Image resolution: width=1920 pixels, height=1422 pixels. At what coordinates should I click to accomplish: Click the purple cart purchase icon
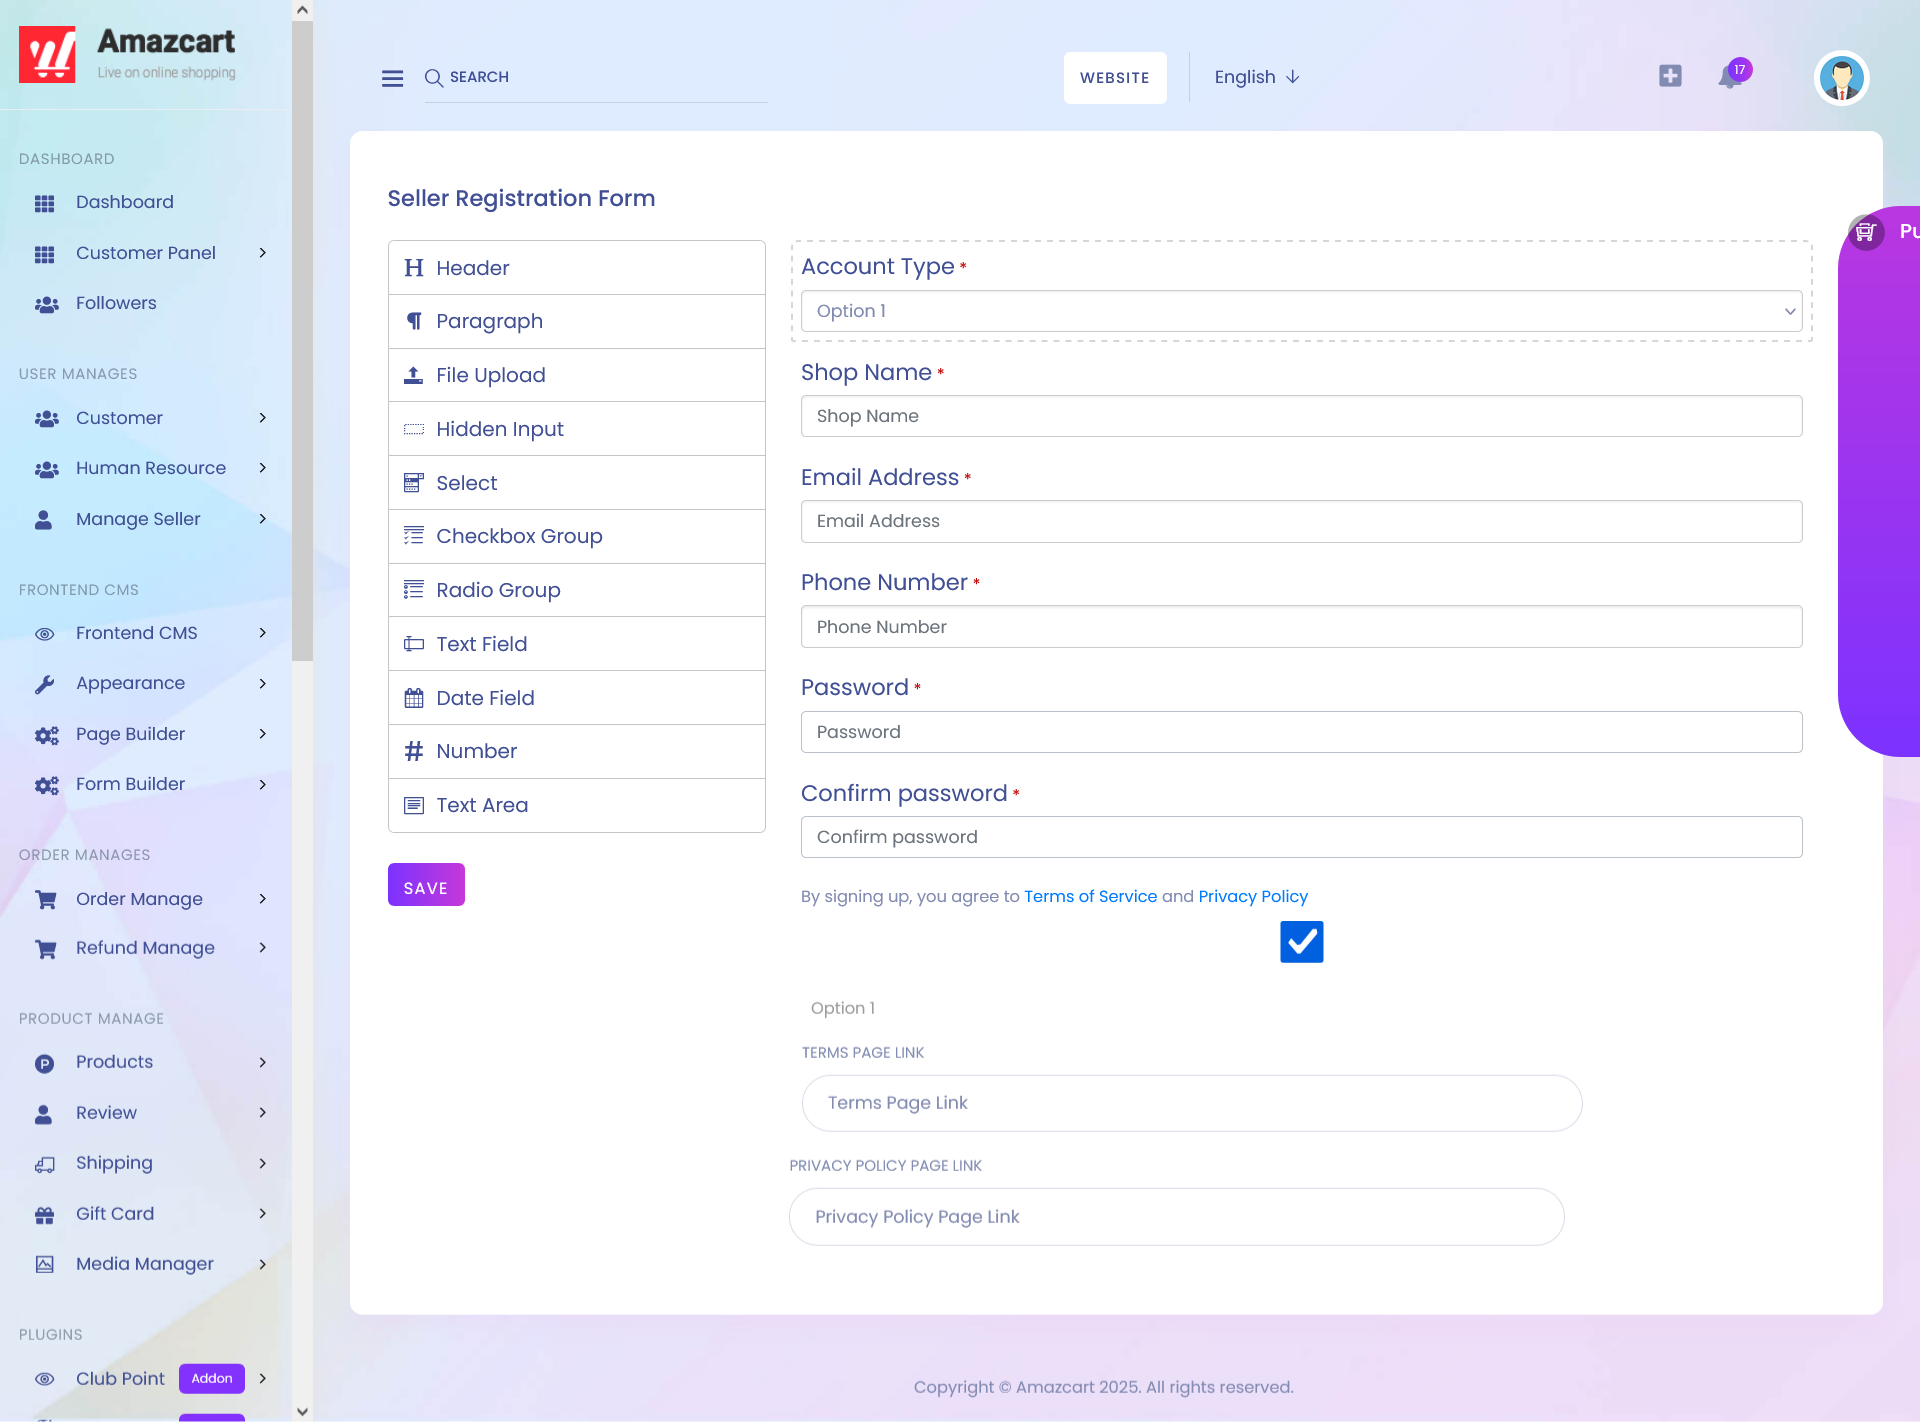tap(1865, 232)
